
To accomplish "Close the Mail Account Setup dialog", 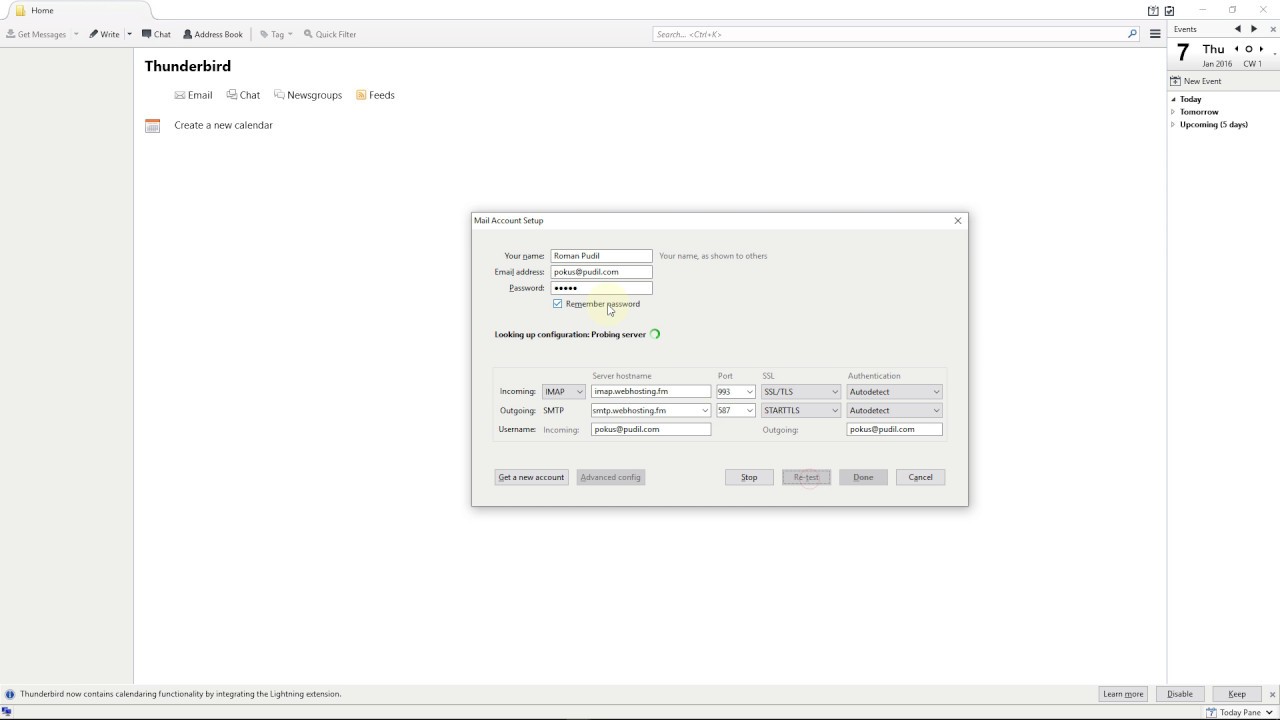I will click(958, 221).
